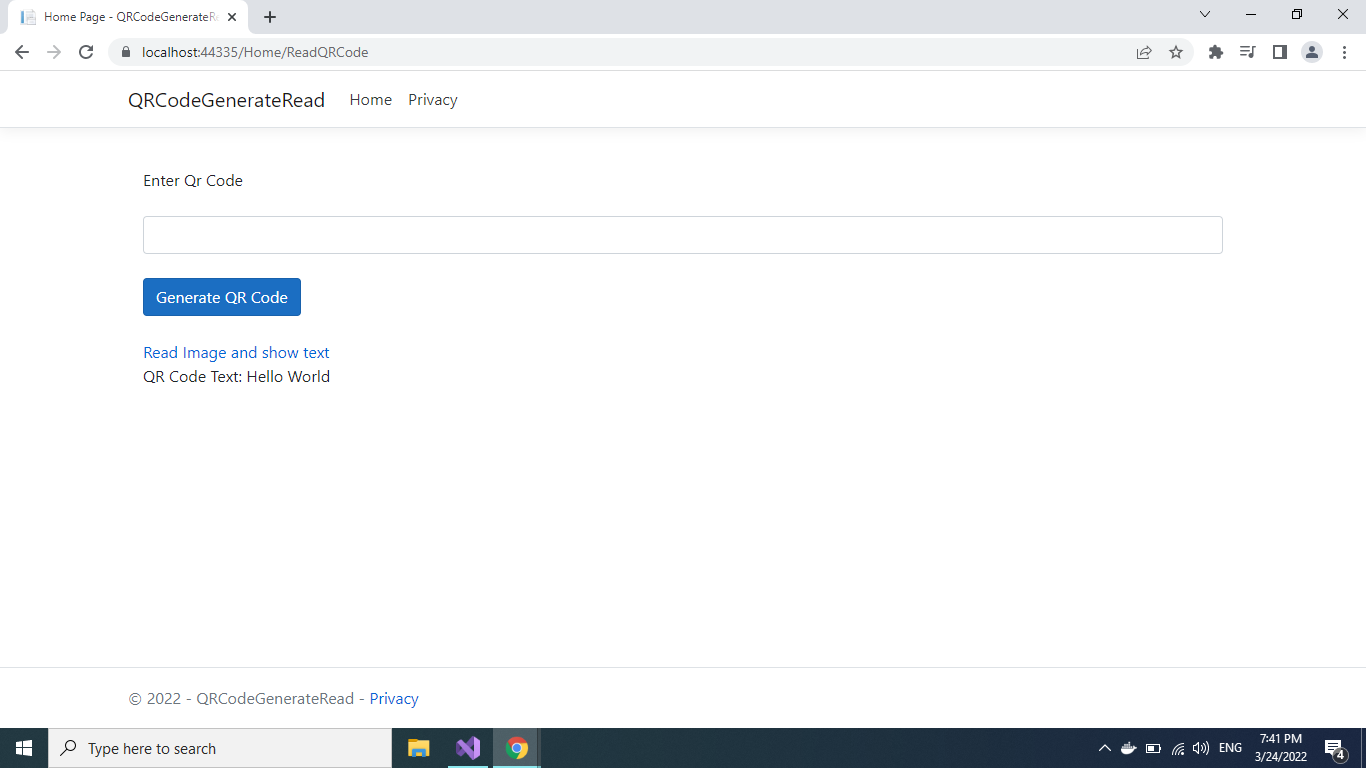The height and width of the screenshot is (768, 1366).
Task: Click '© 2022 - QRCodeGenerateRead' footer text
Action: click(241, 699)
